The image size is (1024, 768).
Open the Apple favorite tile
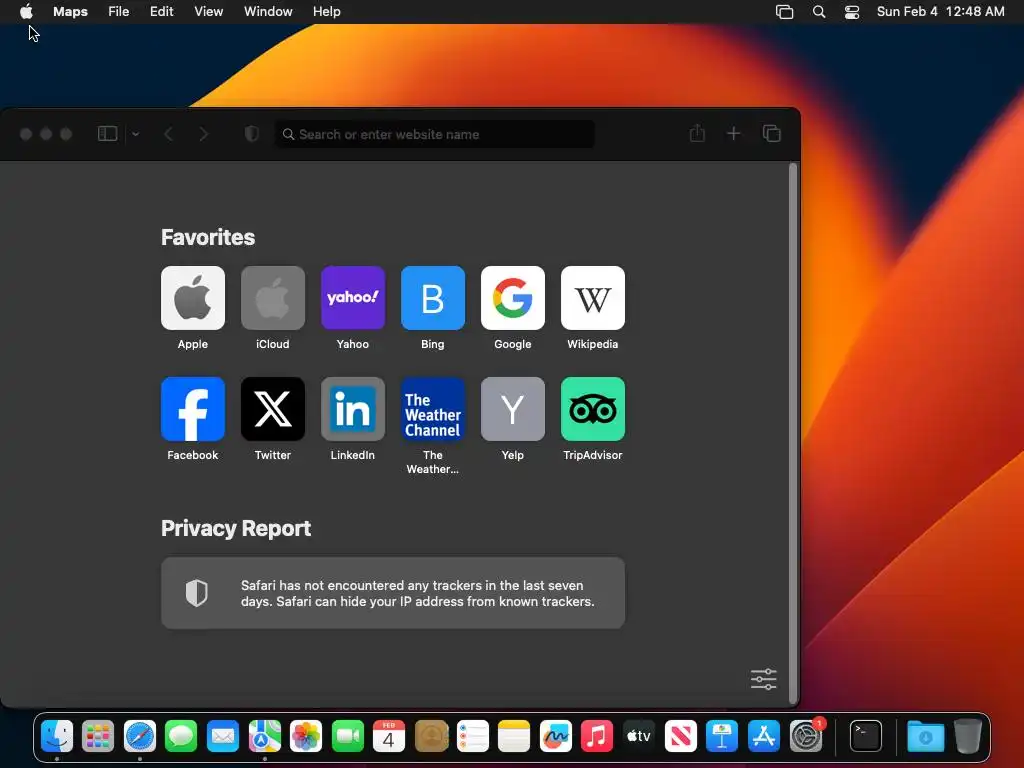pos(193,298)
